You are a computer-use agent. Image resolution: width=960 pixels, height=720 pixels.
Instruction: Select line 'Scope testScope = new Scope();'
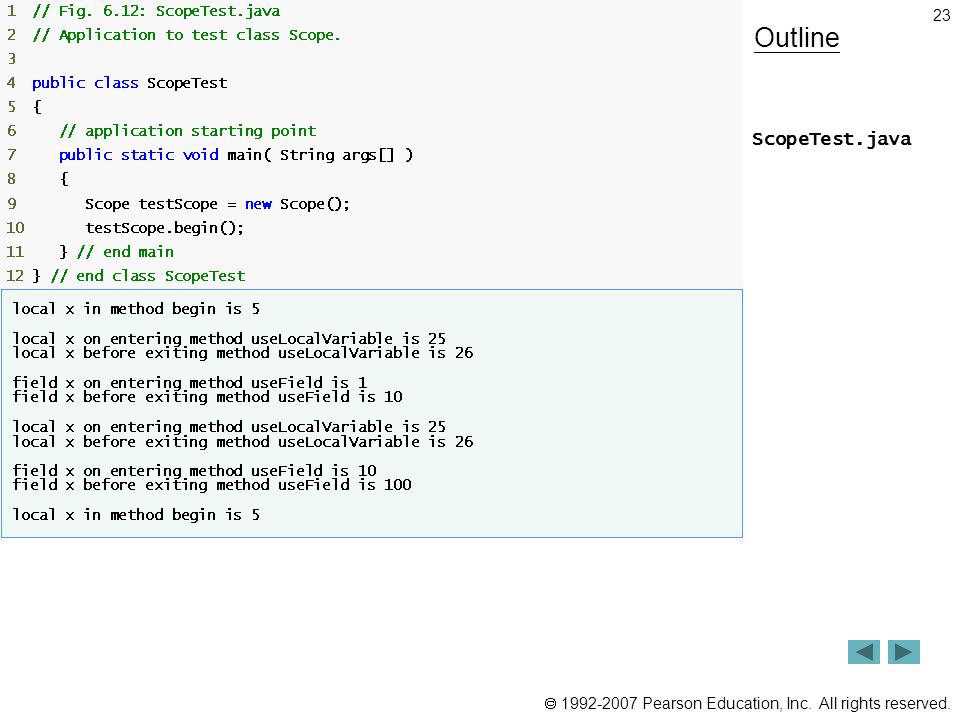(217, 203)
